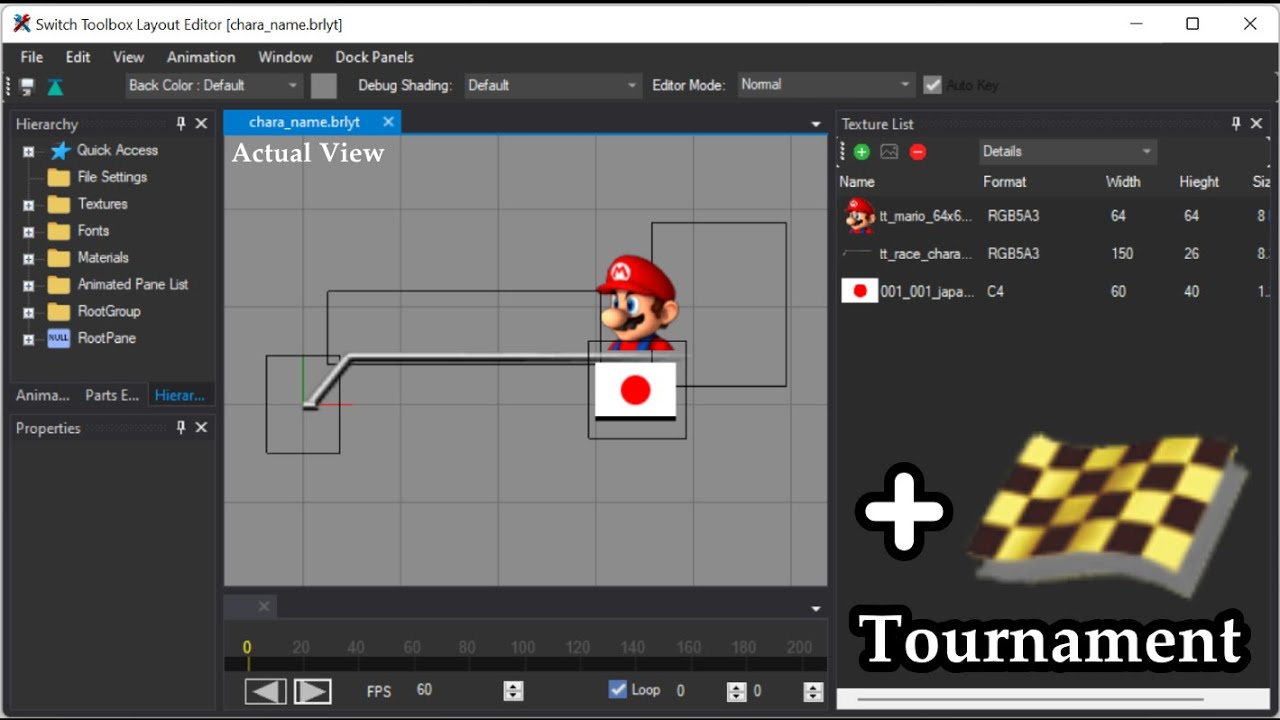Select the 001_001_japan flag texture row
Screen dimensions: 1280x720
tap(1054, 292)
